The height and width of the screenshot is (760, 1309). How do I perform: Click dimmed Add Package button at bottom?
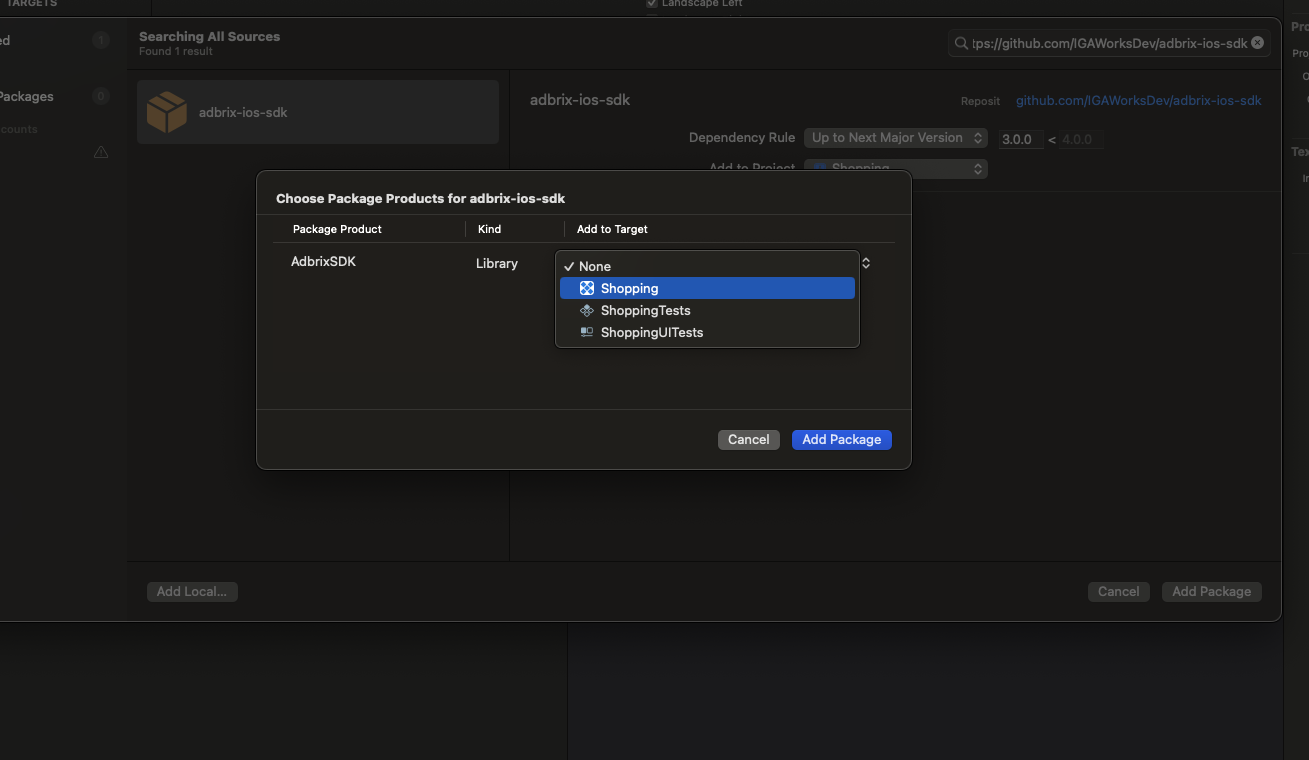pos(1211,591)
